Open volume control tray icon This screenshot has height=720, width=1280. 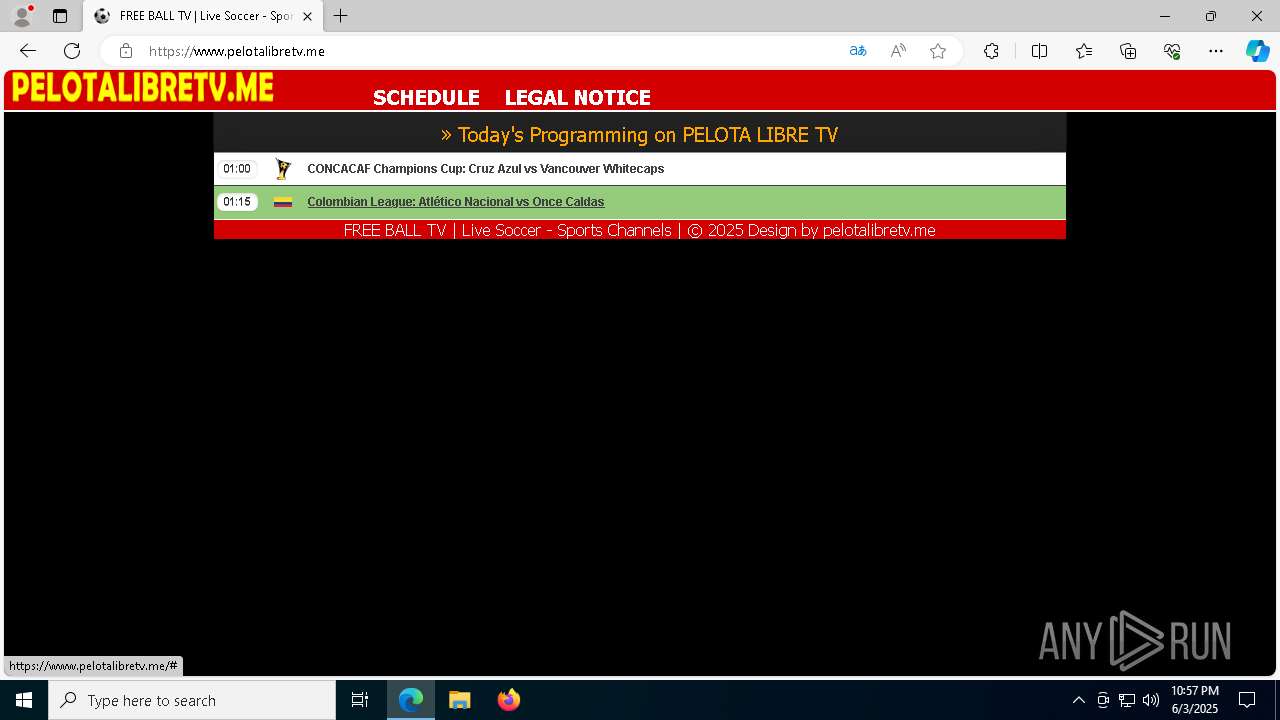click(1151, 700)
